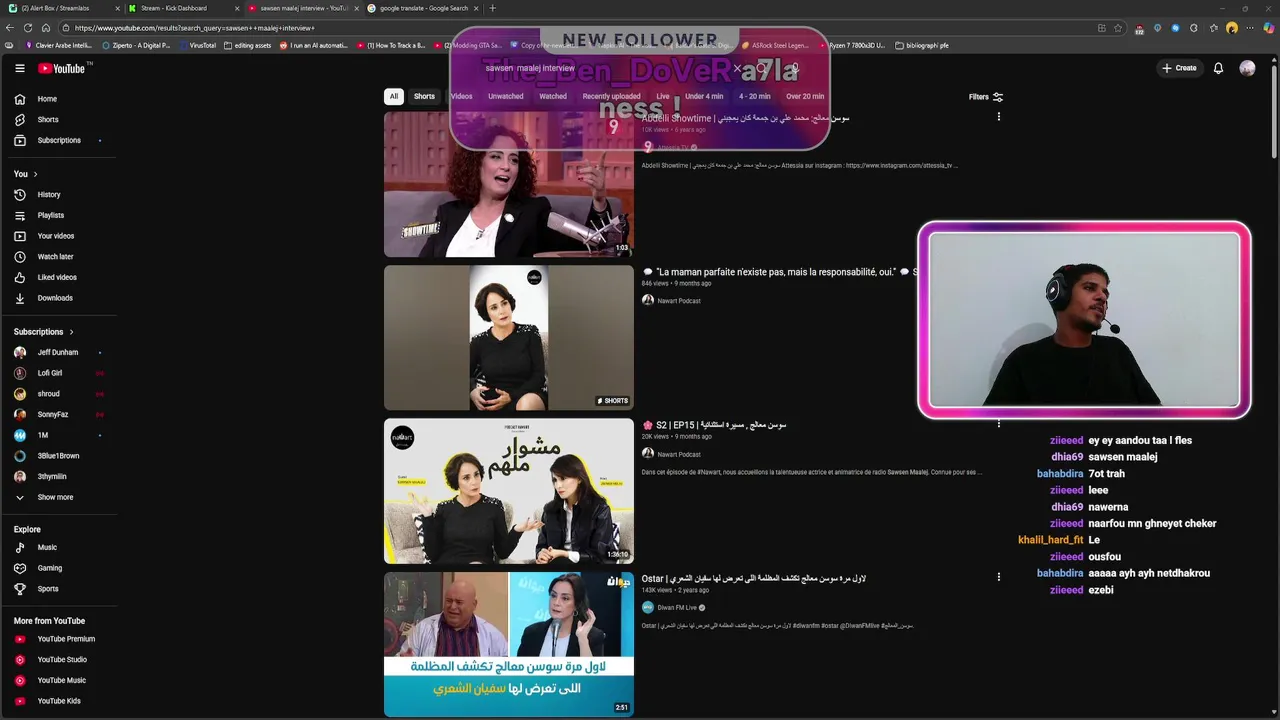Play the Nawart Podcast 1:36:10 video thumbnail
The height and width of the screenshot is (720, 1280).
pyautogui.click(x=509, y=491)
